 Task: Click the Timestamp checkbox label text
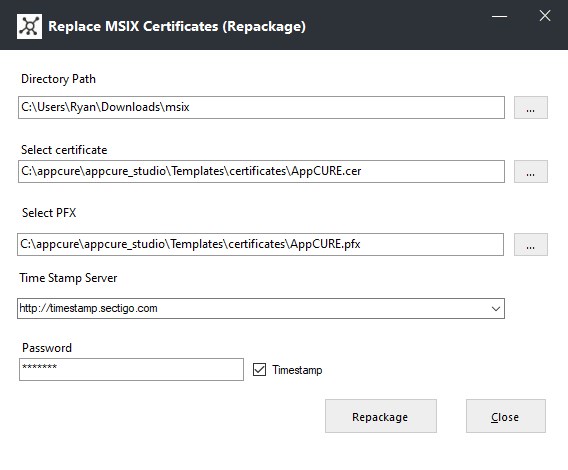[297, 370]
